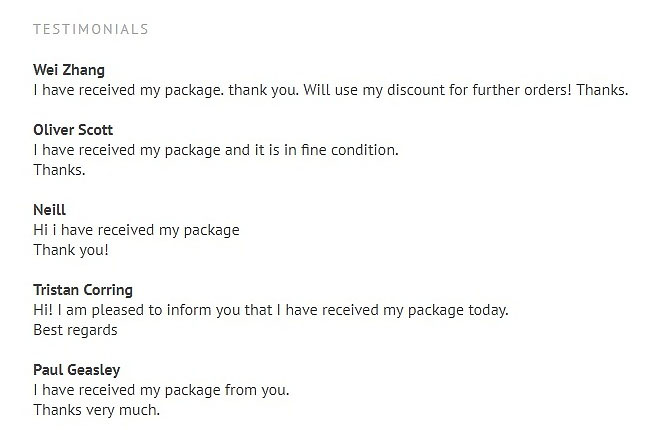Viewport: 670px width, 430px height.
Task: Select the Paul Geasley reviewer name
Action: click(79, 370)
